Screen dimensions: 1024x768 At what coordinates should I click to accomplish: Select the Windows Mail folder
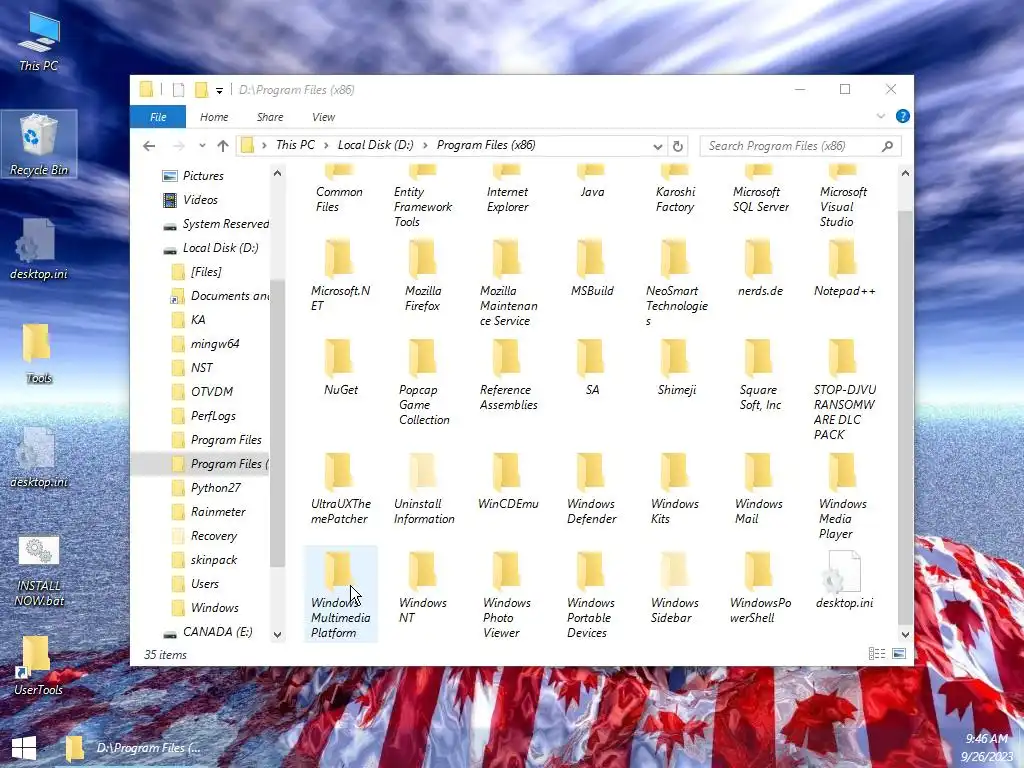(x=760, y=488)
